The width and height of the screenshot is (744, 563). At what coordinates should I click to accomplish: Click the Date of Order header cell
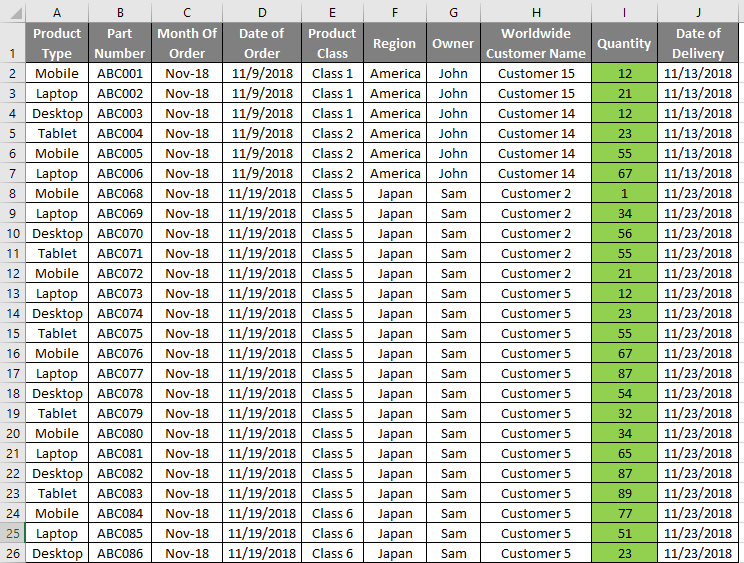coord(262,43)
